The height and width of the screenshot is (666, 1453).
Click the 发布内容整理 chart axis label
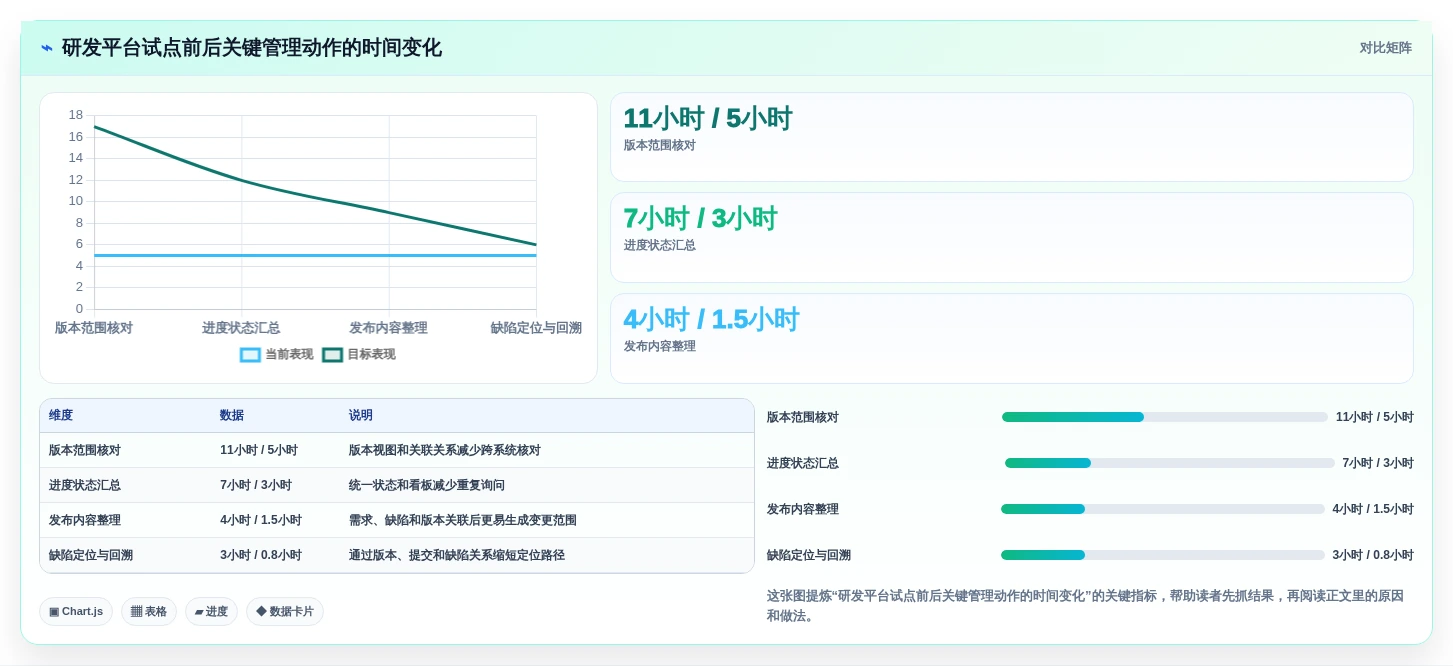(388, 328)
